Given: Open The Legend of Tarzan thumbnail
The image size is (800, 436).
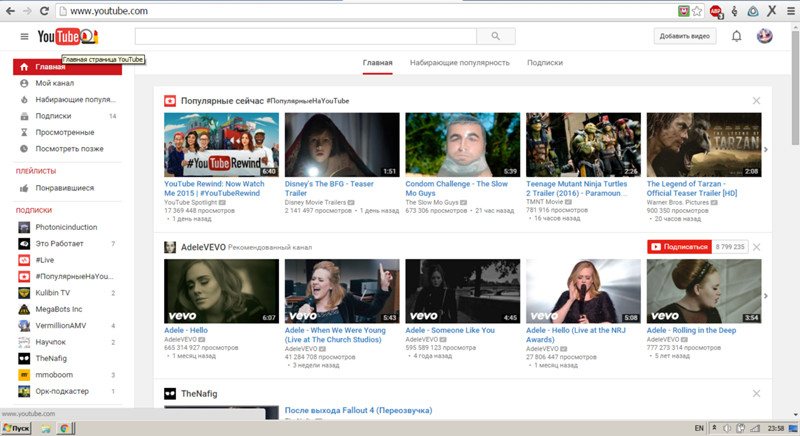Looking at the screenshot, I should coord(704,145).
